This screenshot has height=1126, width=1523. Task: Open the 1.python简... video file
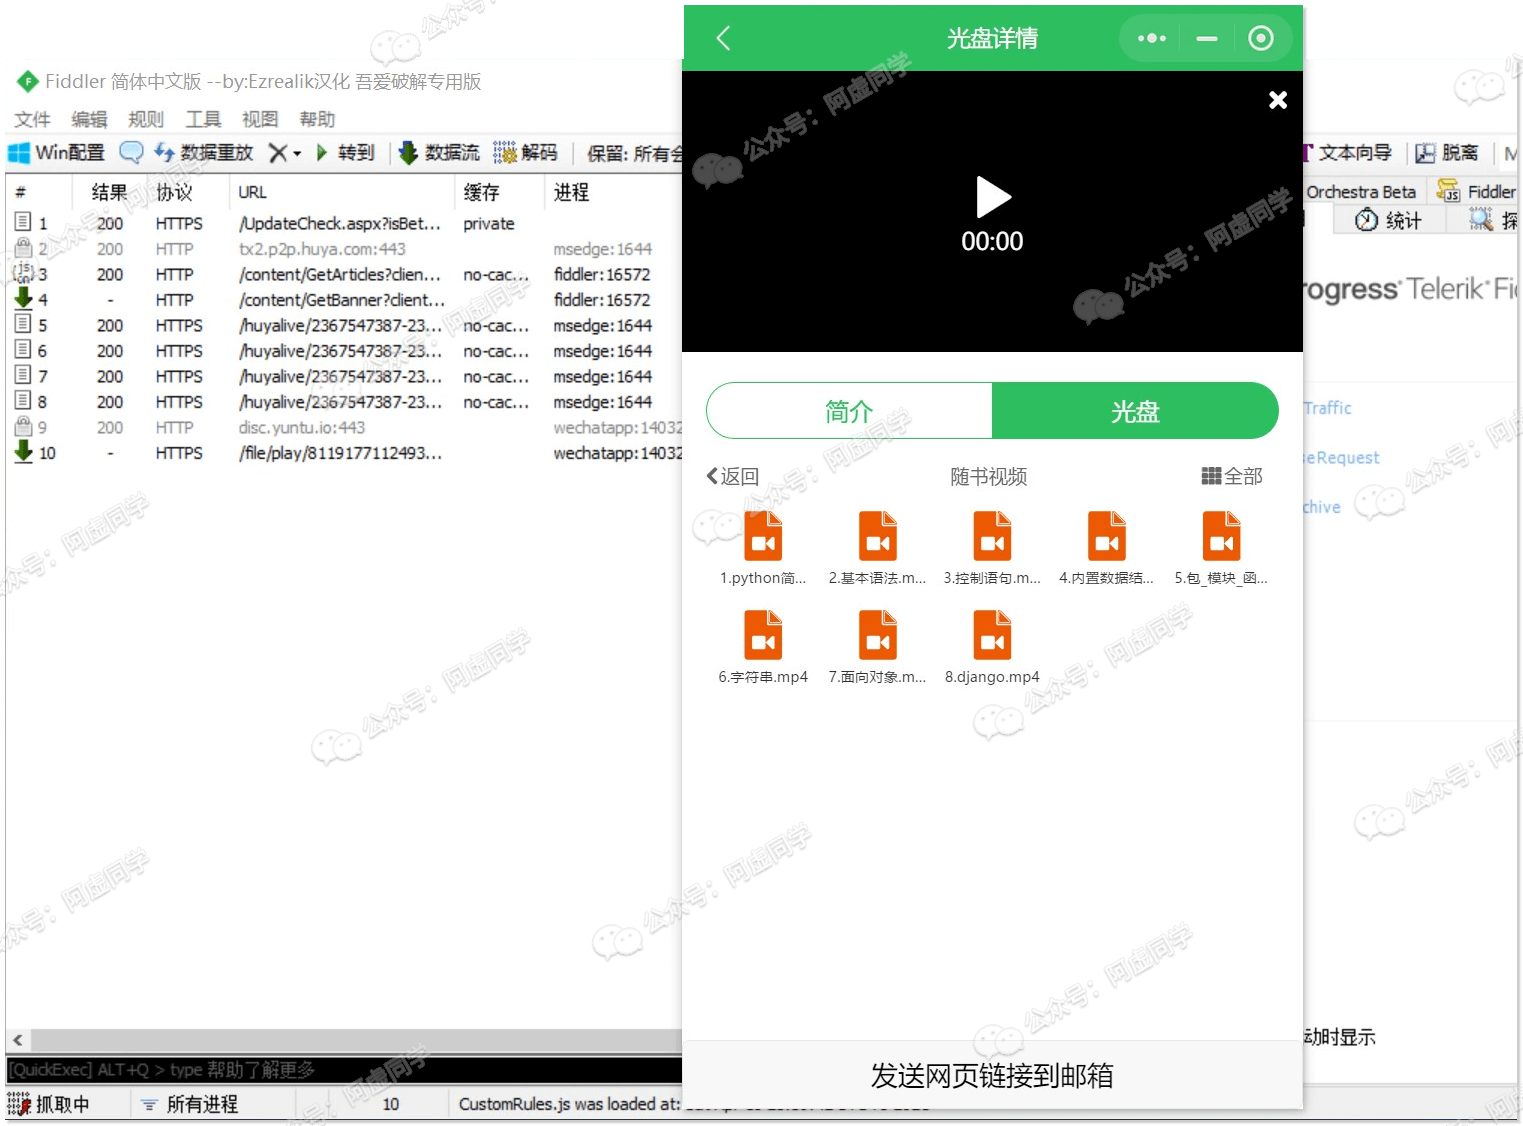pyautogui.click(x=763, y=548)
